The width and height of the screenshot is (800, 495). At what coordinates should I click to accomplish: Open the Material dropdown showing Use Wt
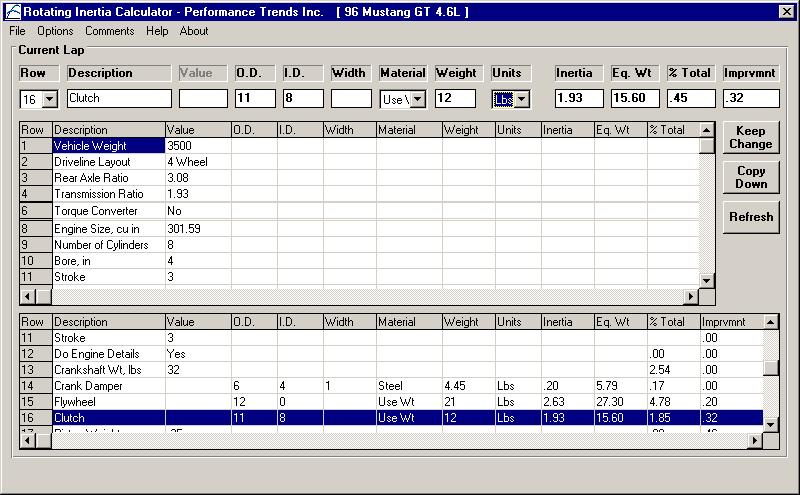(418, 99)
